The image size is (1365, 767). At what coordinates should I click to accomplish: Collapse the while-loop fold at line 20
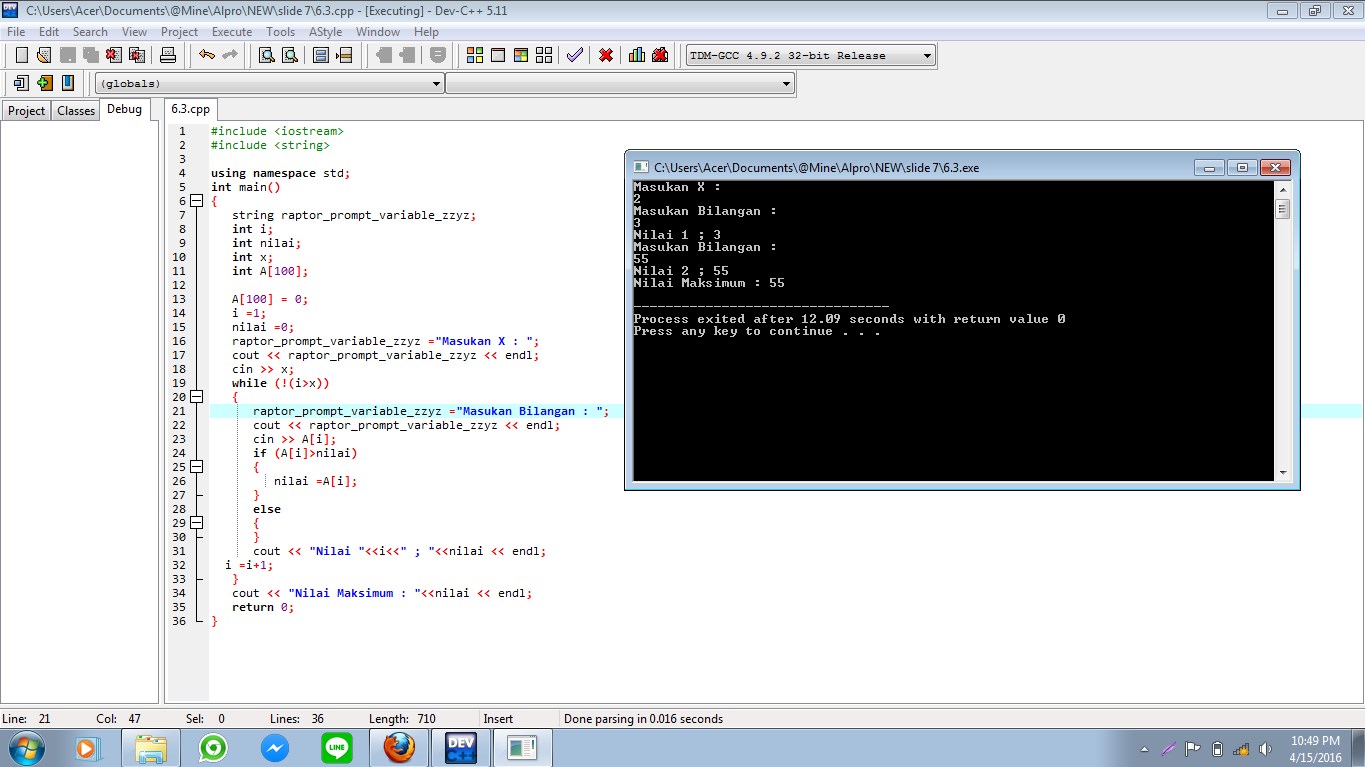coord(197,397)
